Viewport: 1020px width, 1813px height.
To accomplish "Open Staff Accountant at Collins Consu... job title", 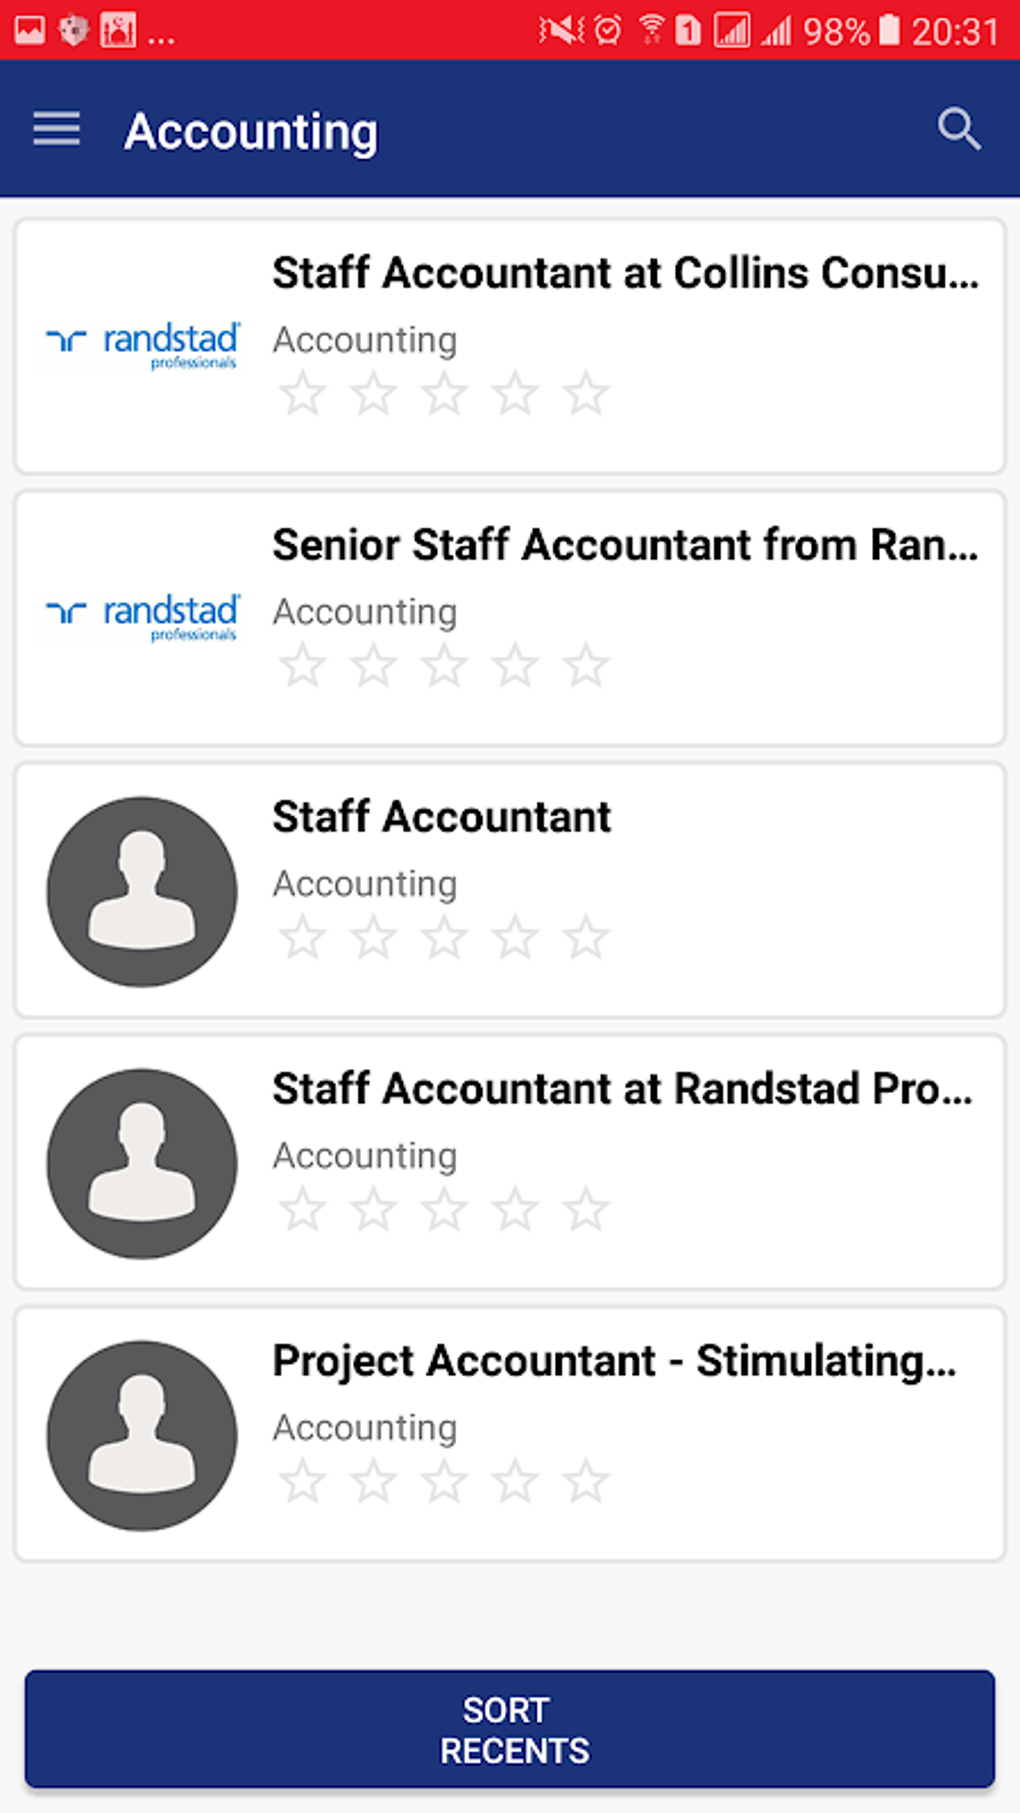I will click(x=625, y=273).
